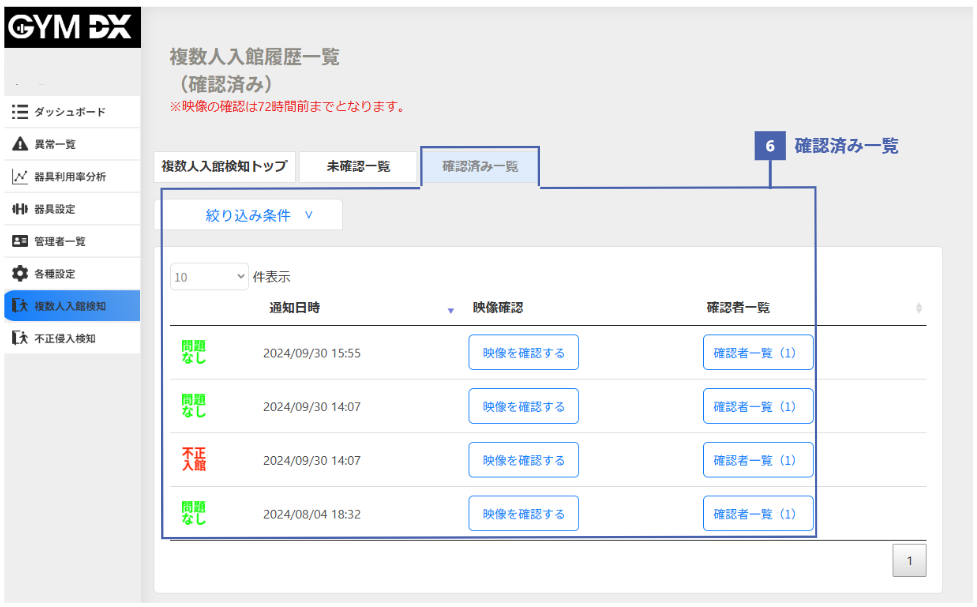The width and height of the screenshot is (977, 607).
Task: Select 複数人入館検知 in sidebar
Action: tap(72, 305)
